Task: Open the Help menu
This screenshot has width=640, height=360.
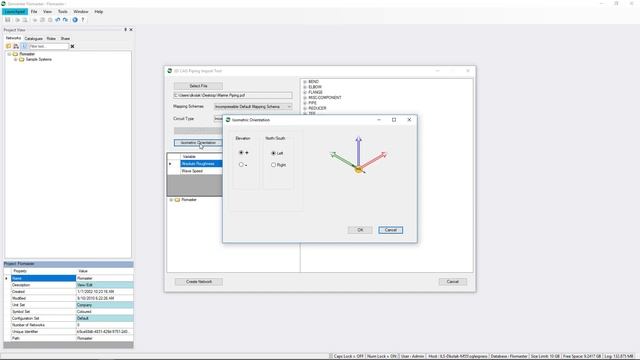Action: pos(99,12)
